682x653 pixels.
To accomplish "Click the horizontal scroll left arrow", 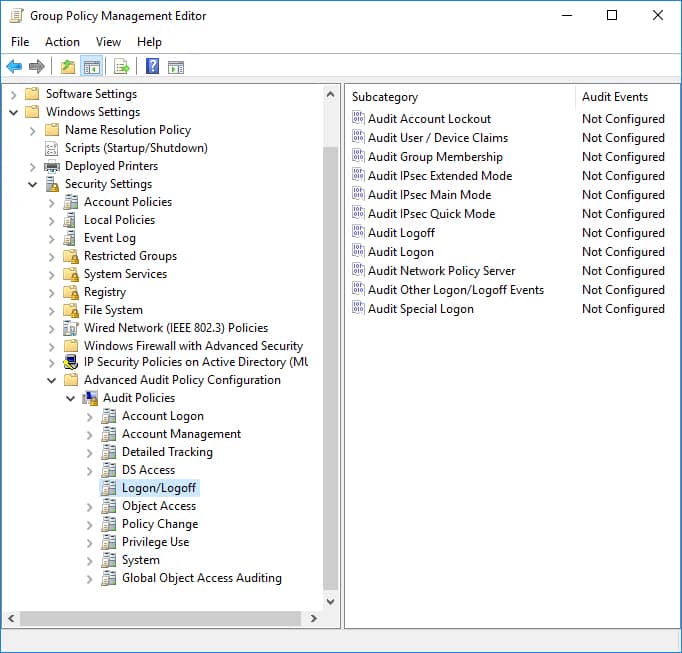I will [x=11, y=618].
